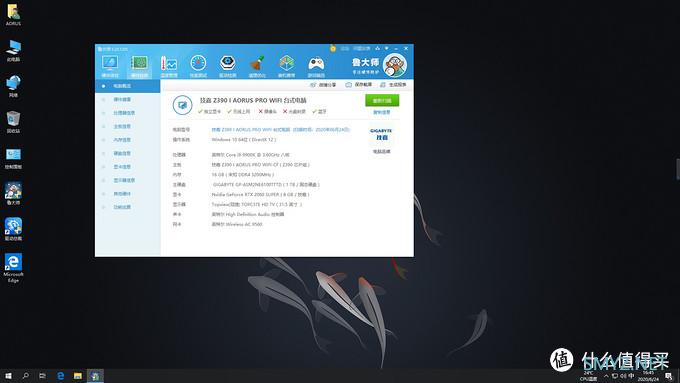
Task: Click the CPU temperature taskbar readout
Action: [x=588, y=376]
